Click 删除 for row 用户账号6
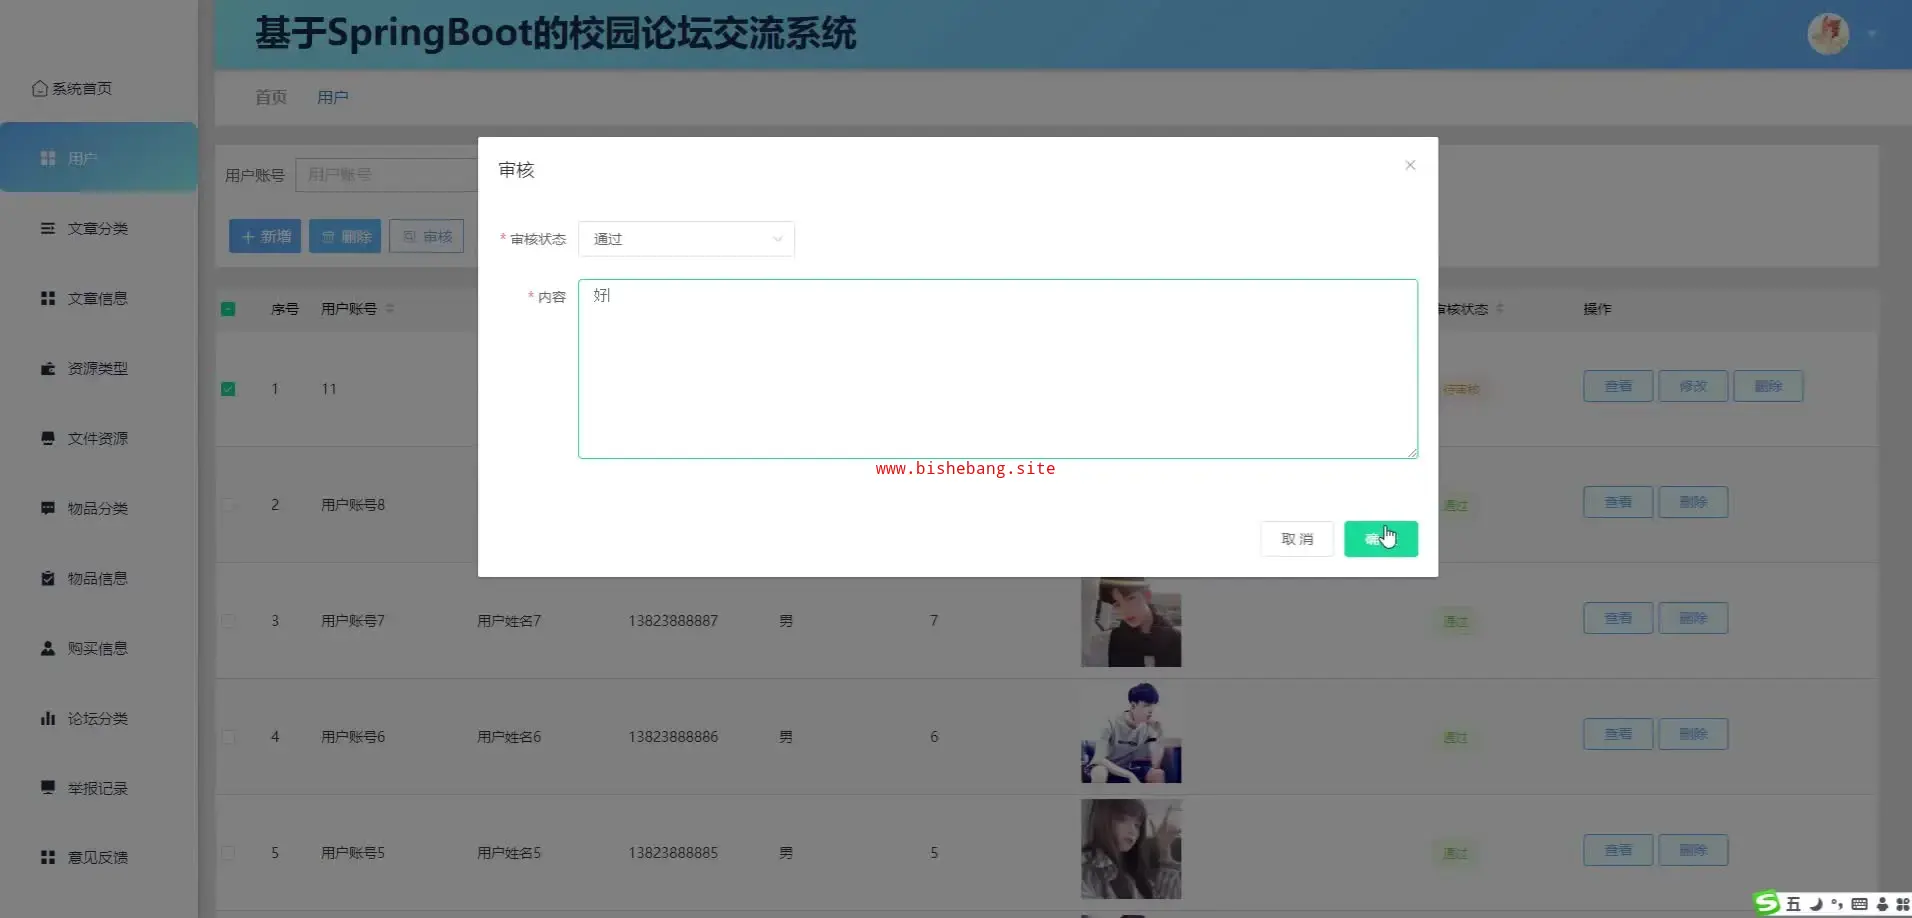This screenshot has height=918, width=1912. (x=1693, y=734)
